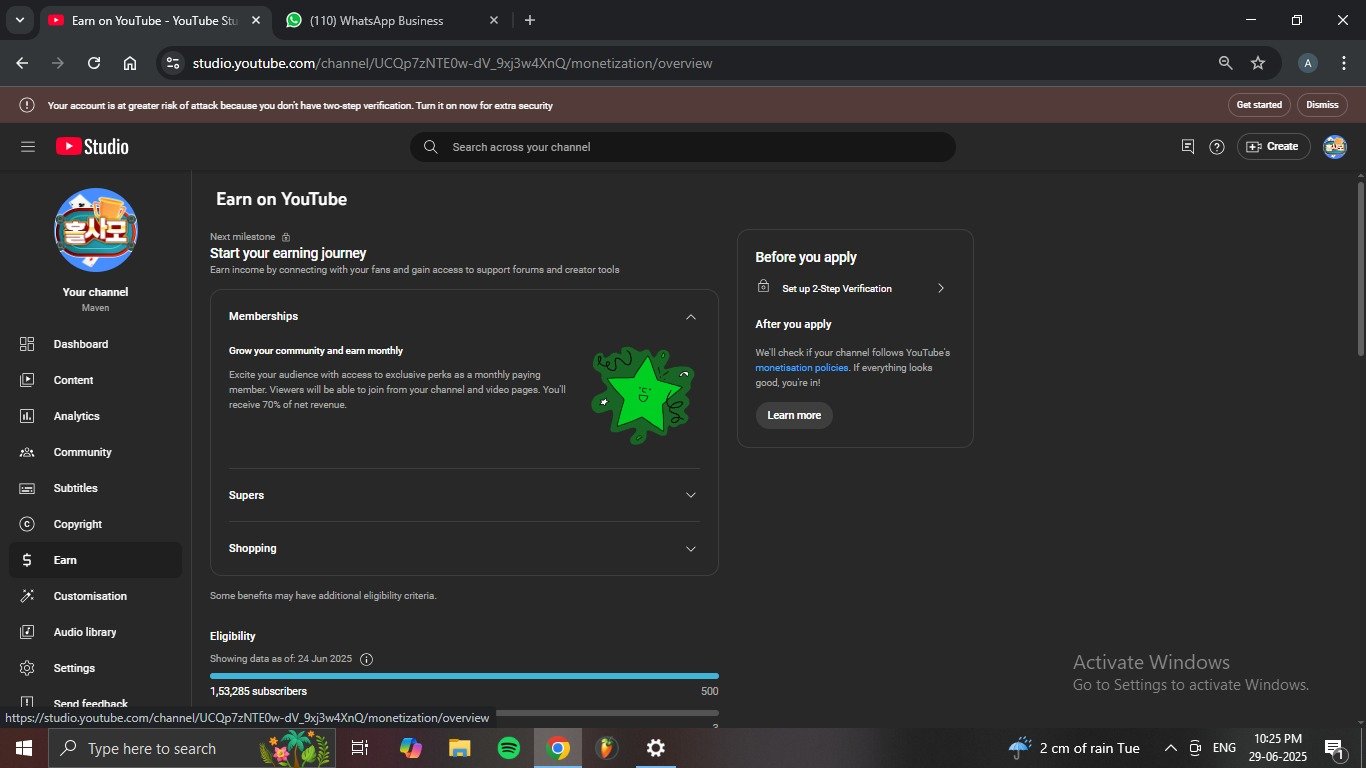Open the Audio library
This screenshot has height=768, width=1366.
tap(84, 632)
